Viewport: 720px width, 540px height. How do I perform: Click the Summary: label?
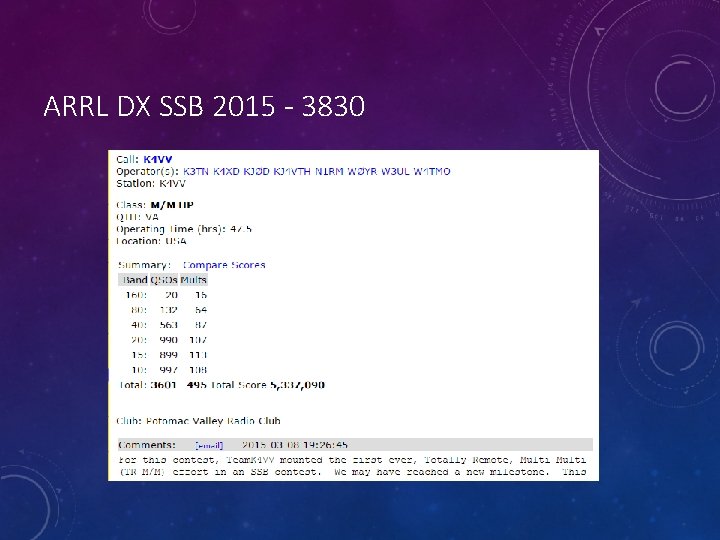pyautogui.click(x=144, y=265)
